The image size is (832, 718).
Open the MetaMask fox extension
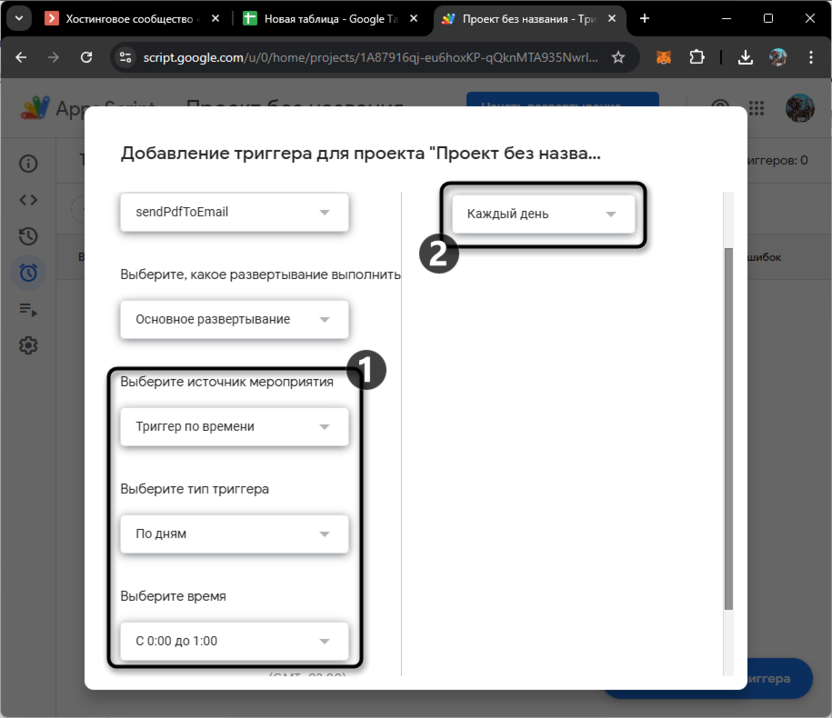[664, 57]
